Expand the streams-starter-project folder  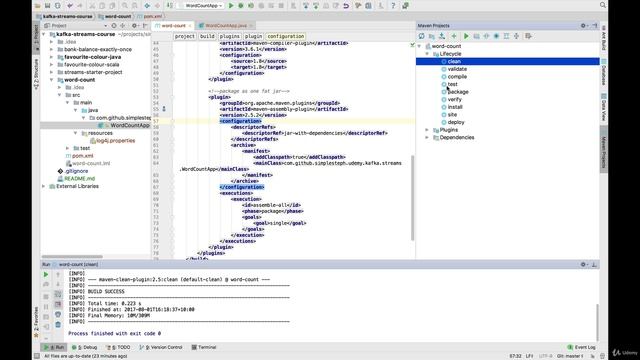pyautogui.click(x=52, y=72)
